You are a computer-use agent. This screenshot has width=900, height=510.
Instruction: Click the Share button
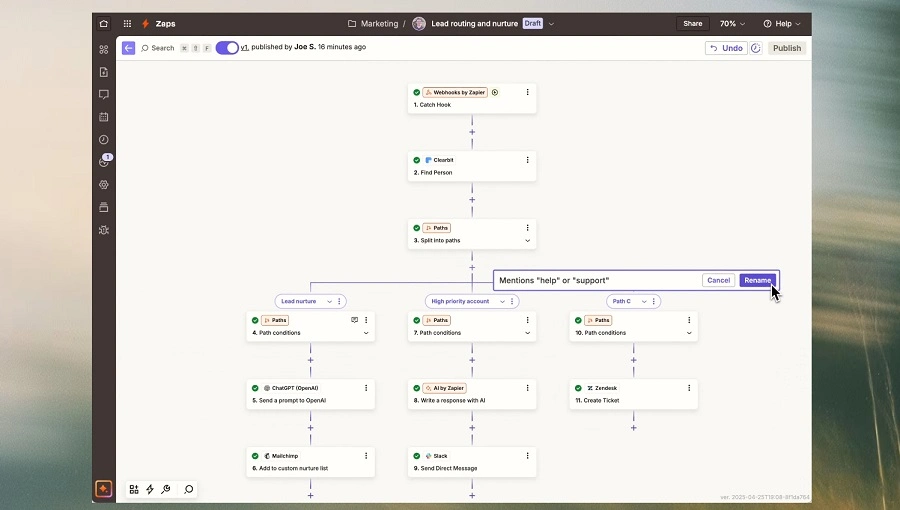point(693,24)
